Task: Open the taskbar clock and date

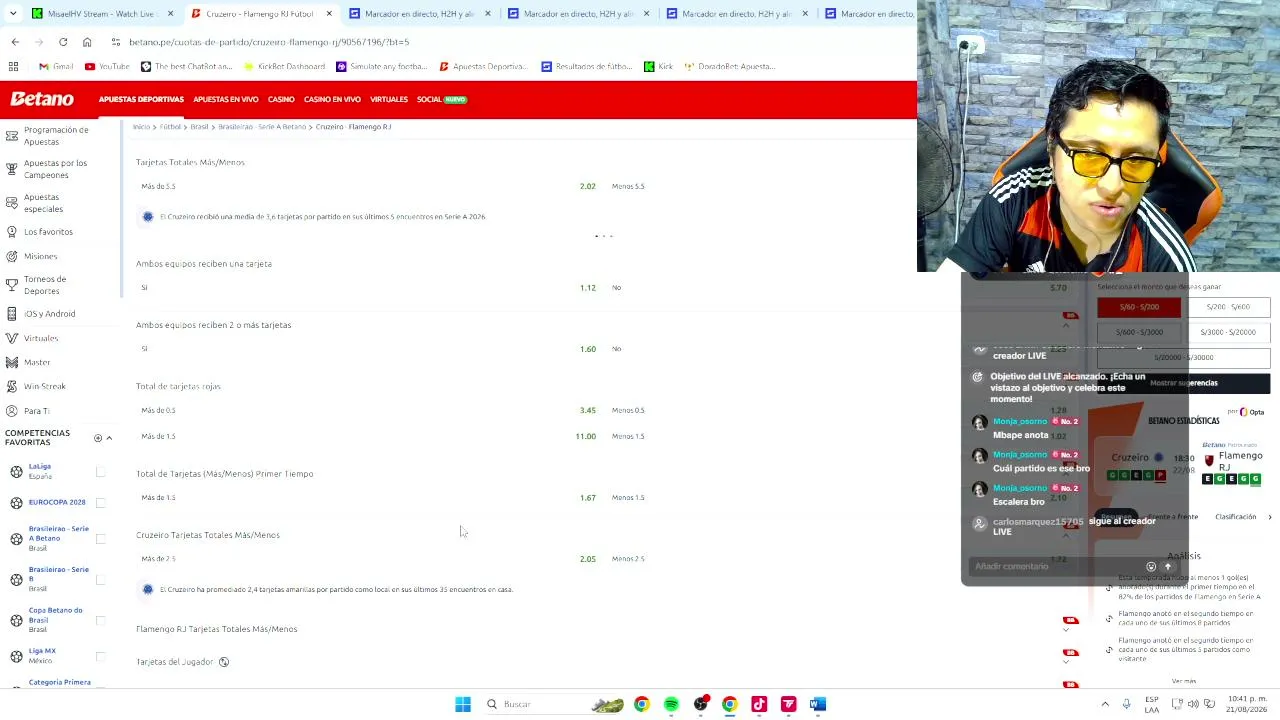Action: [1249, 704]
